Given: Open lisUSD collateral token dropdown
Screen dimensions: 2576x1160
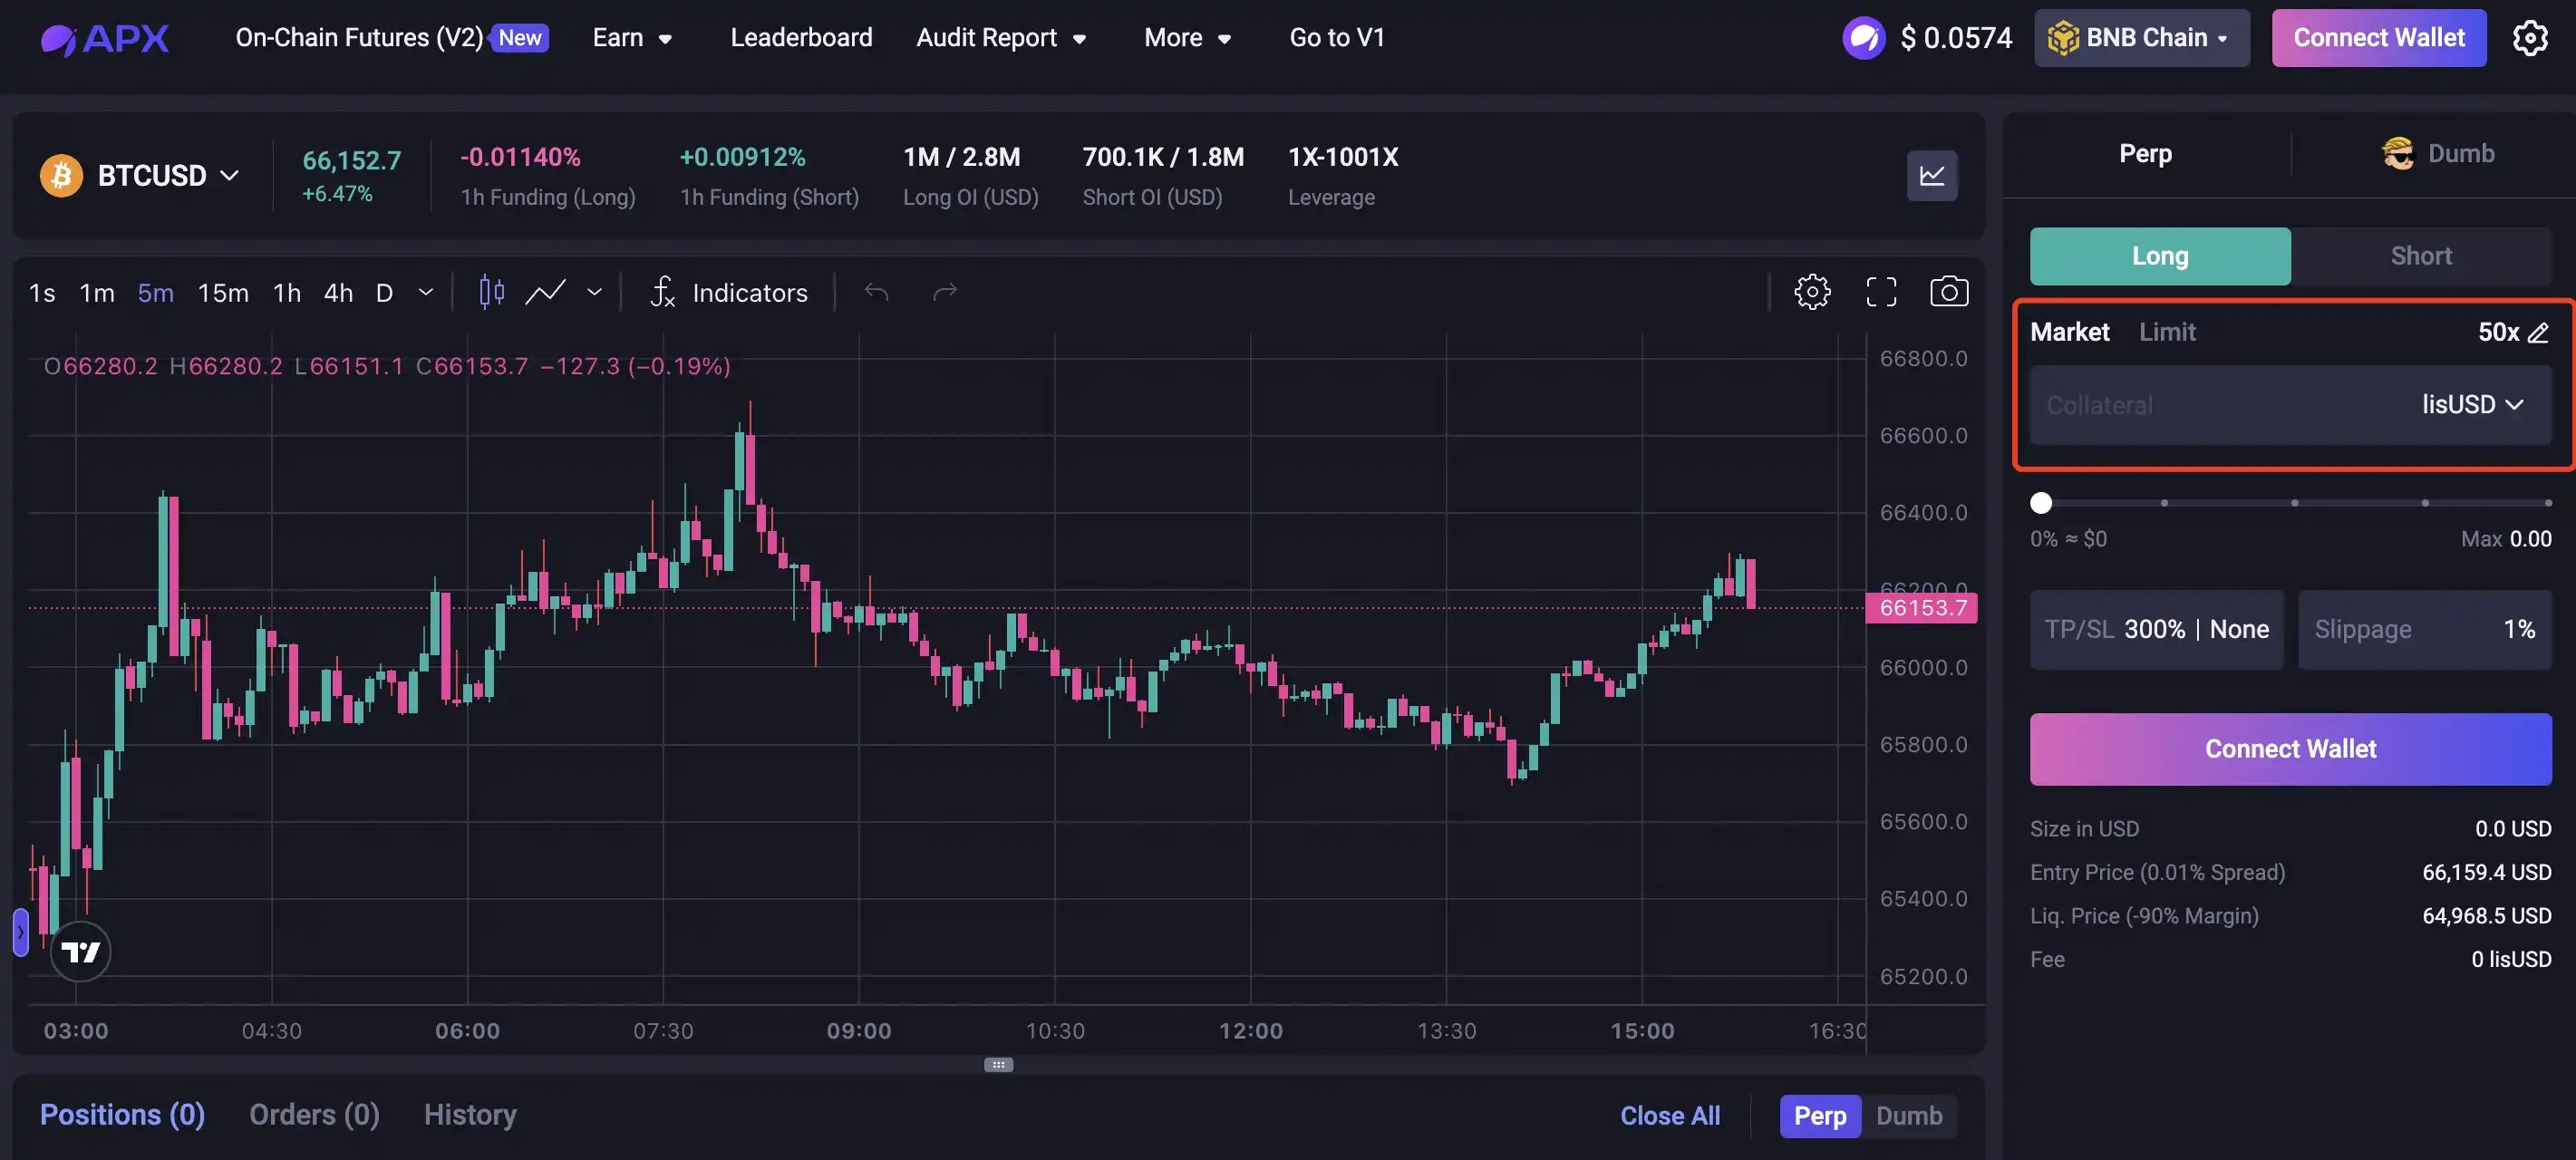Looking at the screenshot, I should coord(2472,405).
